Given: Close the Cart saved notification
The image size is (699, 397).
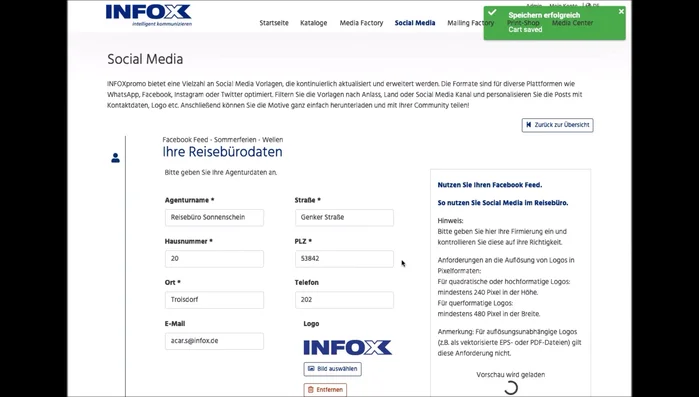Looking at the screenshot, I should (621, 12).
